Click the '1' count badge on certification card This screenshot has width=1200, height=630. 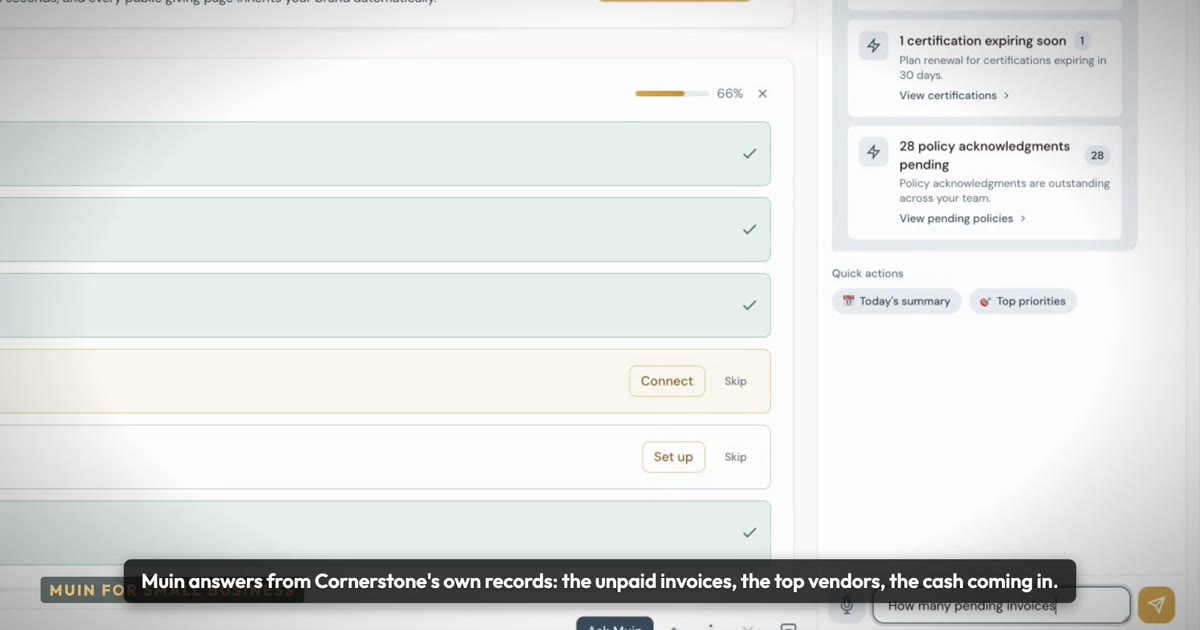1082,41
